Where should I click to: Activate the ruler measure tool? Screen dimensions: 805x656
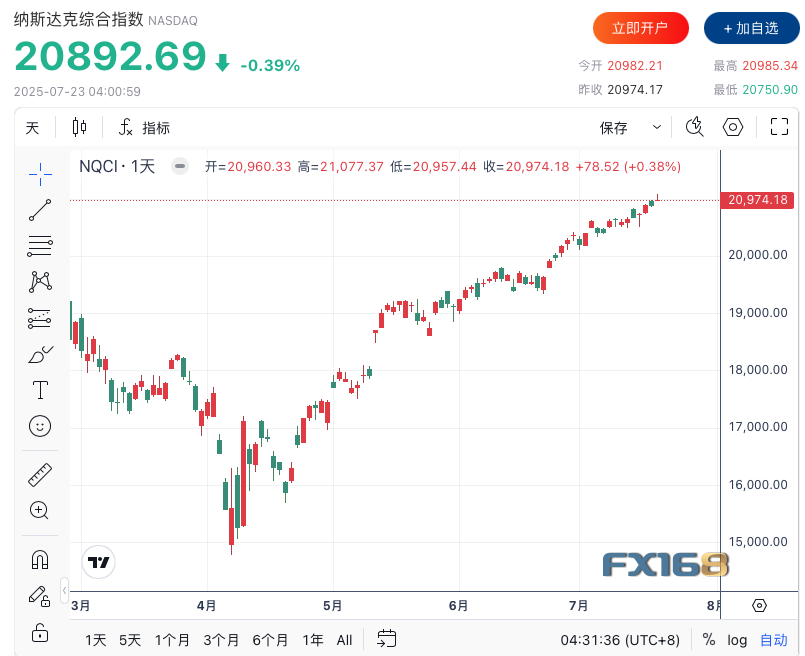(x=40, y=474)
